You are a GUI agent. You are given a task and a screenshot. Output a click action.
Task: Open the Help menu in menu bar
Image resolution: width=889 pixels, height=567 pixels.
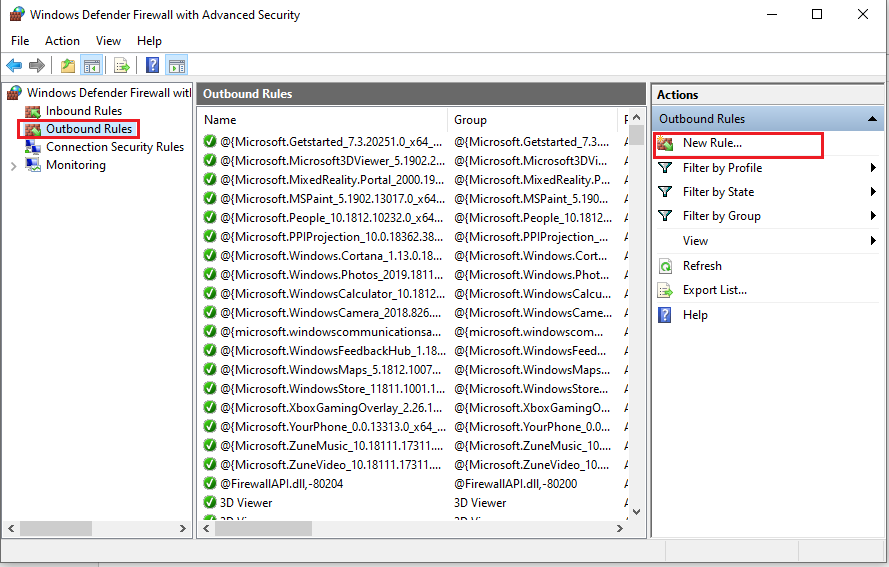click(149, 41)
